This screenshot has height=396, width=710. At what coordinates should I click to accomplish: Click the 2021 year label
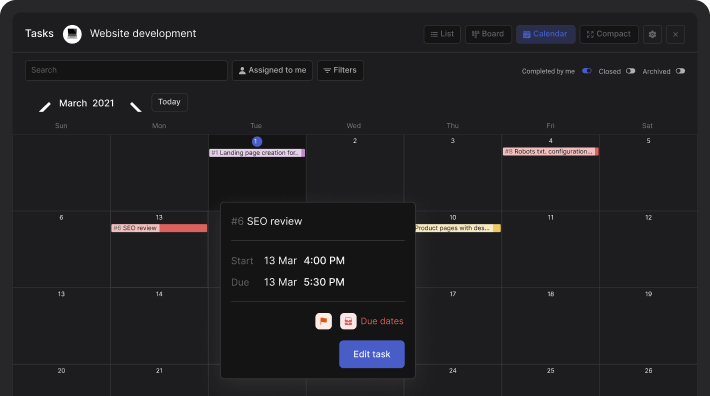[x=103, y=104]
